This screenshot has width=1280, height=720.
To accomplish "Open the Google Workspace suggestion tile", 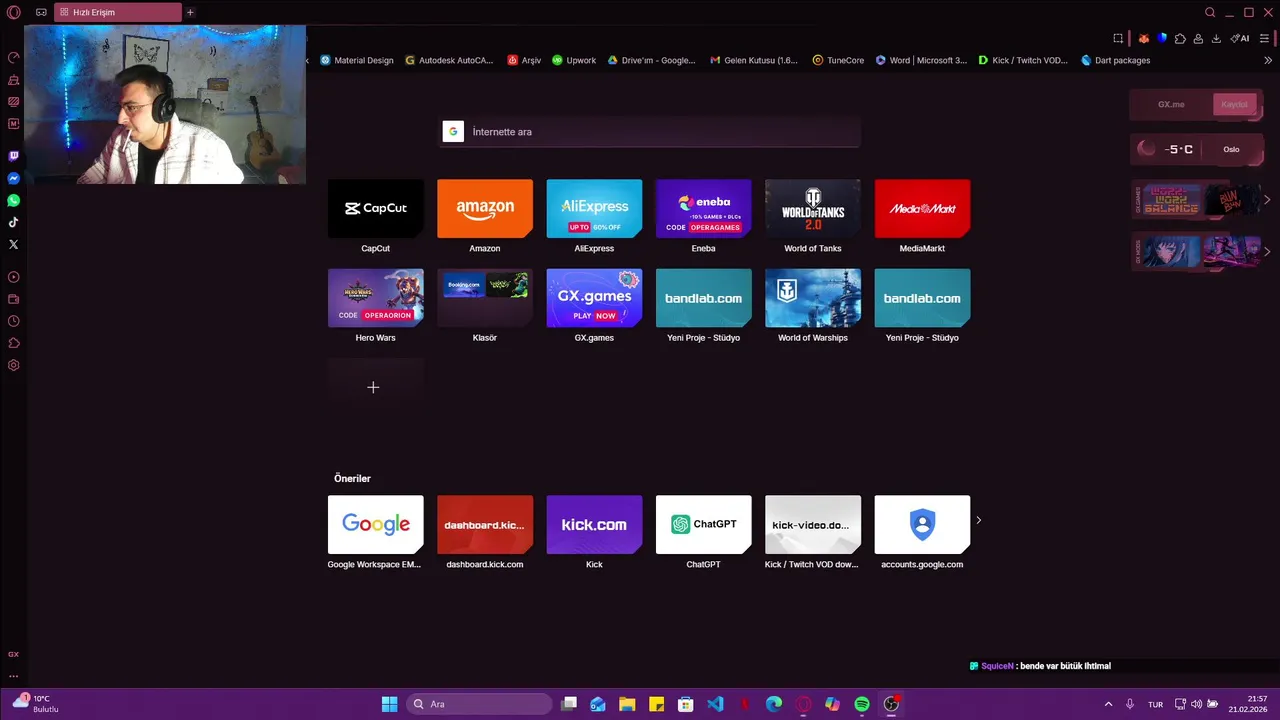I will [376, 524].
